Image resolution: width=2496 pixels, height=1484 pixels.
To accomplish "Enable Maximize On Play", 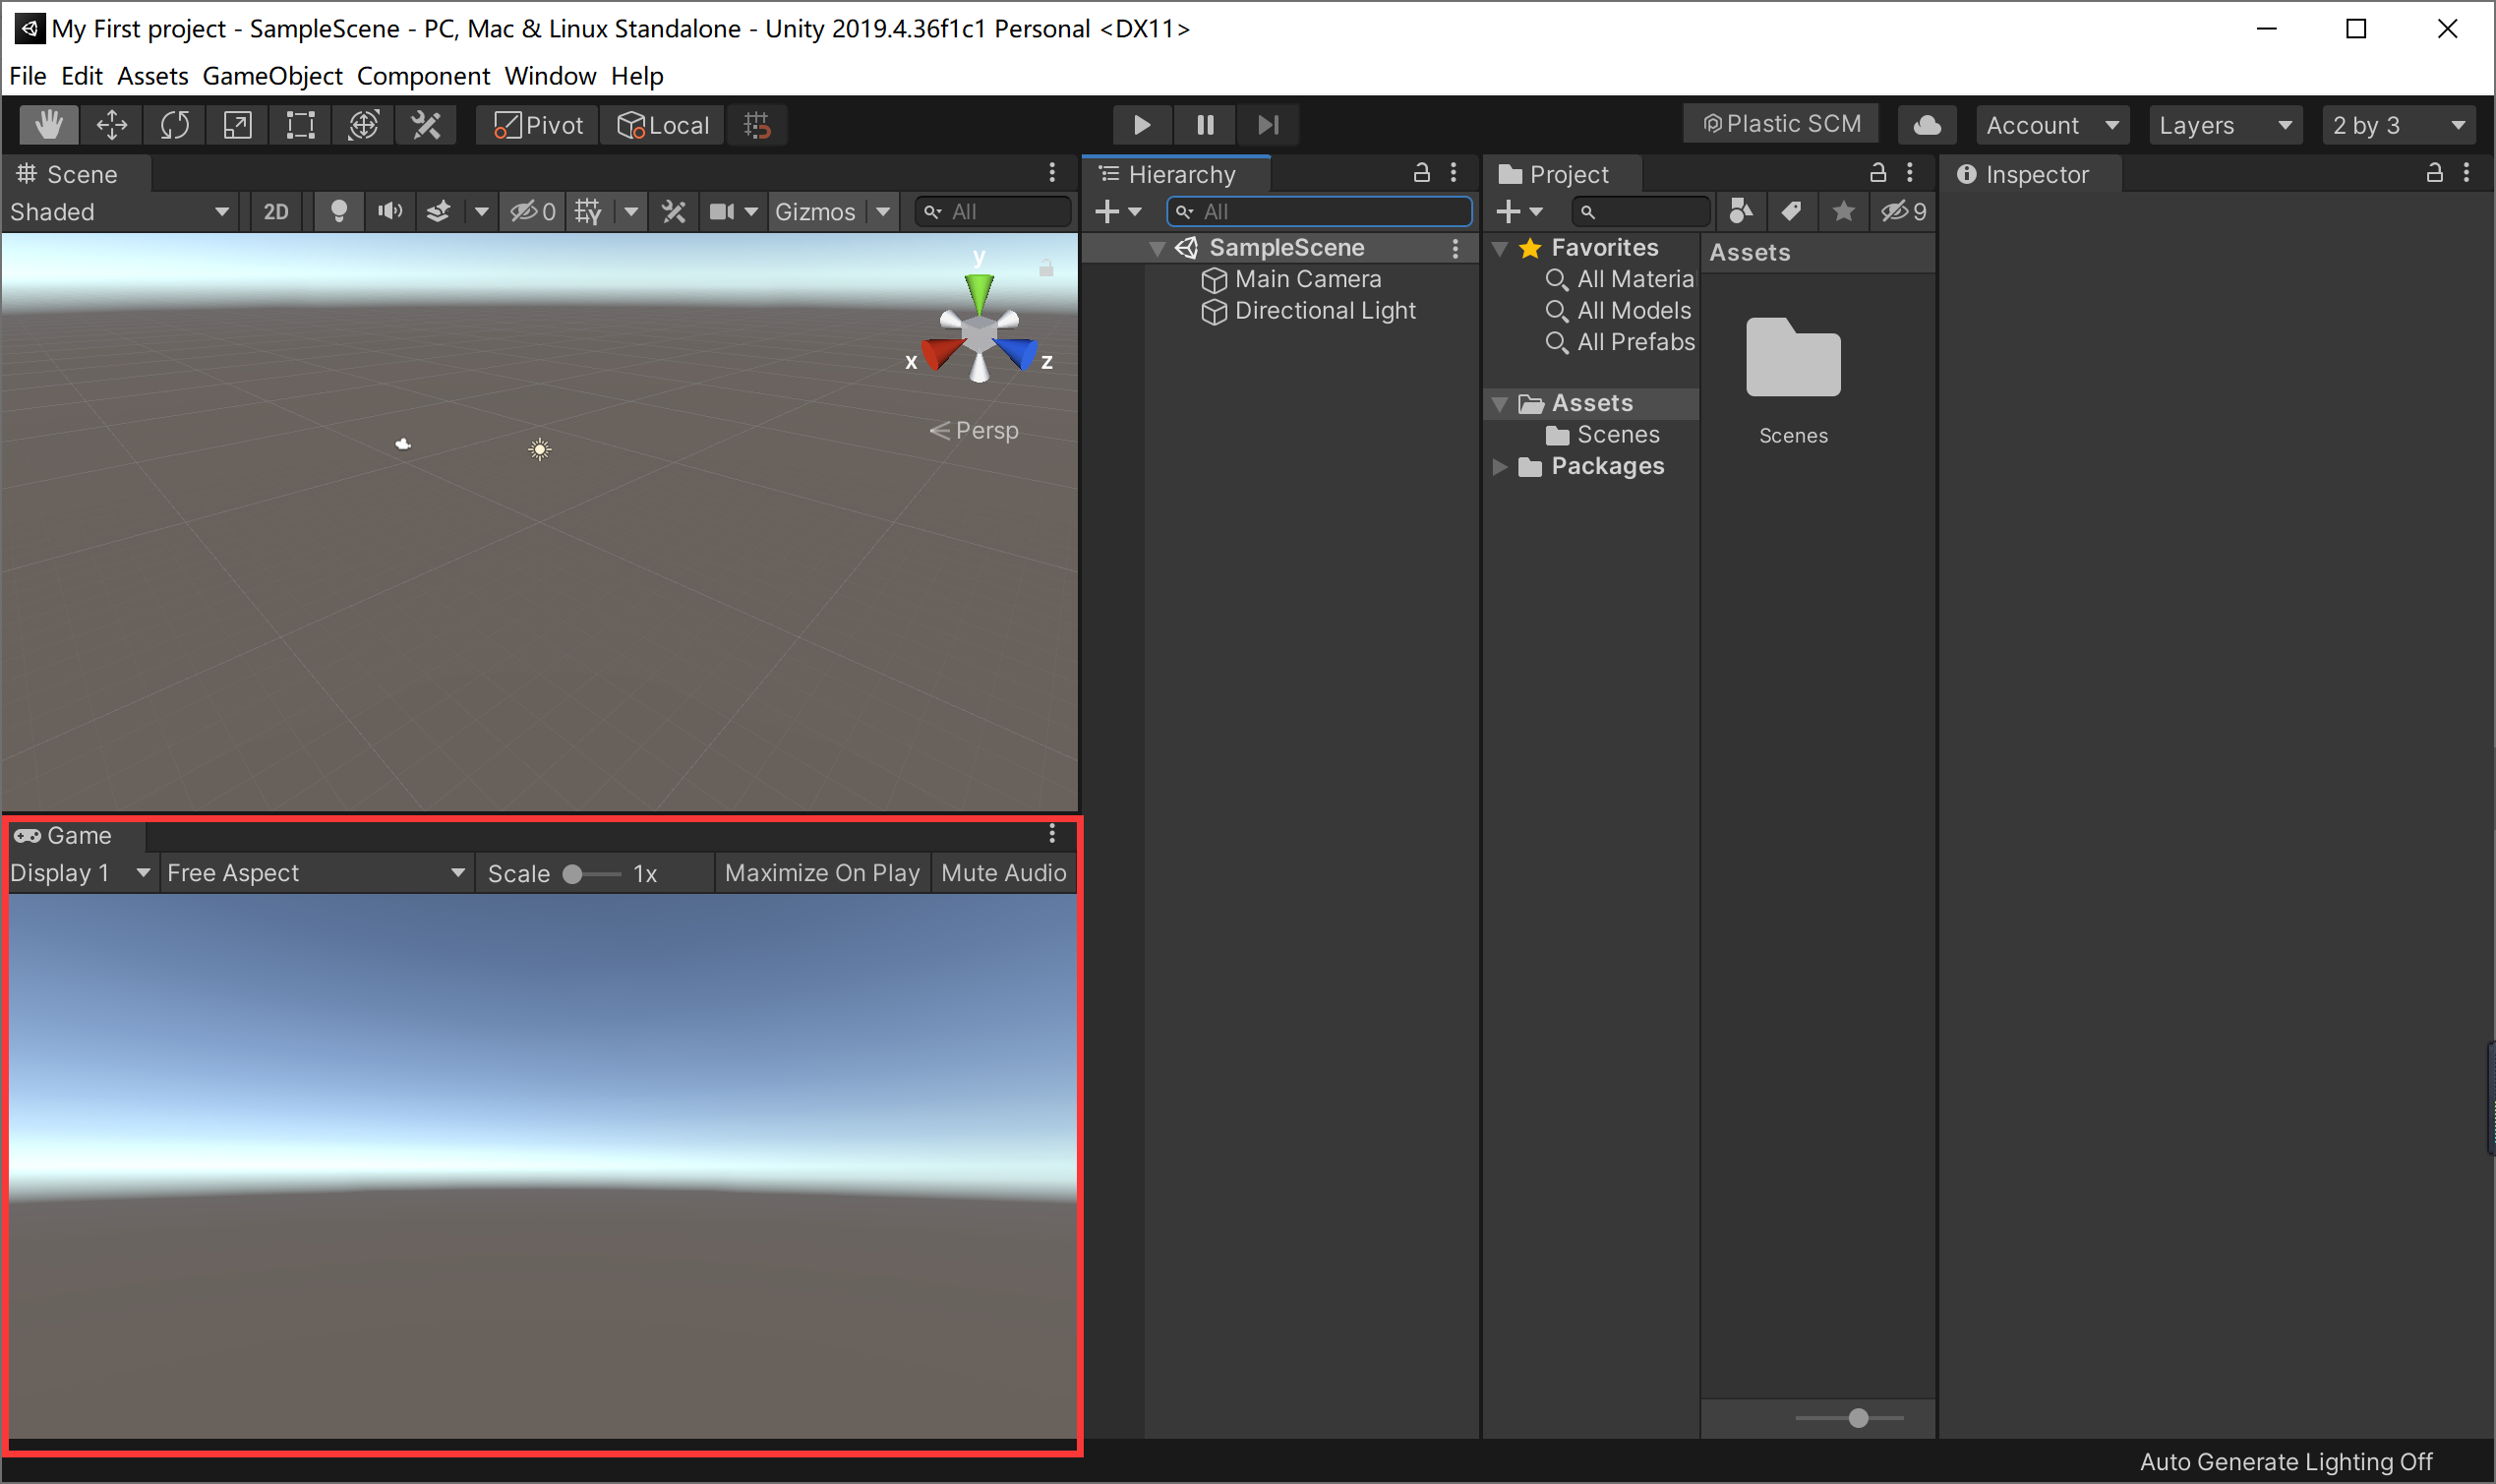I will pos(822,873).
